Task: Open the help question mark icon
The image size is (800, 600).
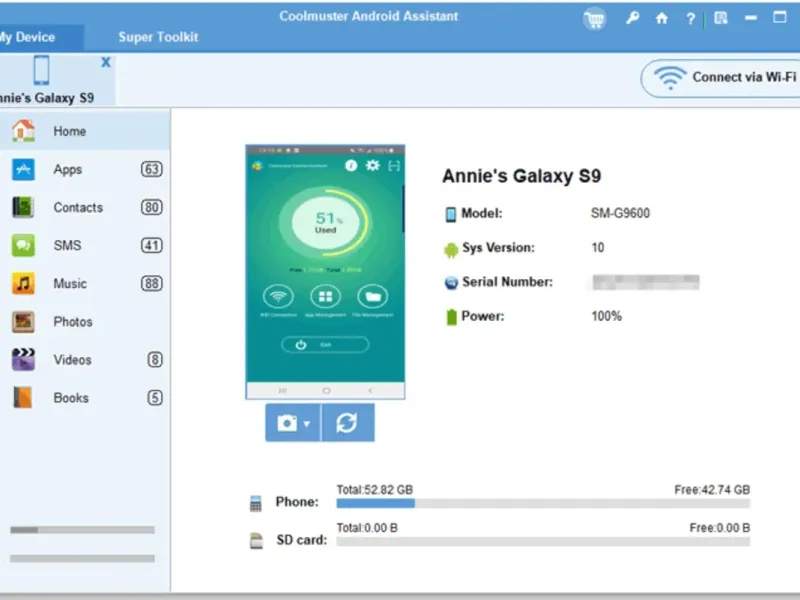Action: coord(690,19)
